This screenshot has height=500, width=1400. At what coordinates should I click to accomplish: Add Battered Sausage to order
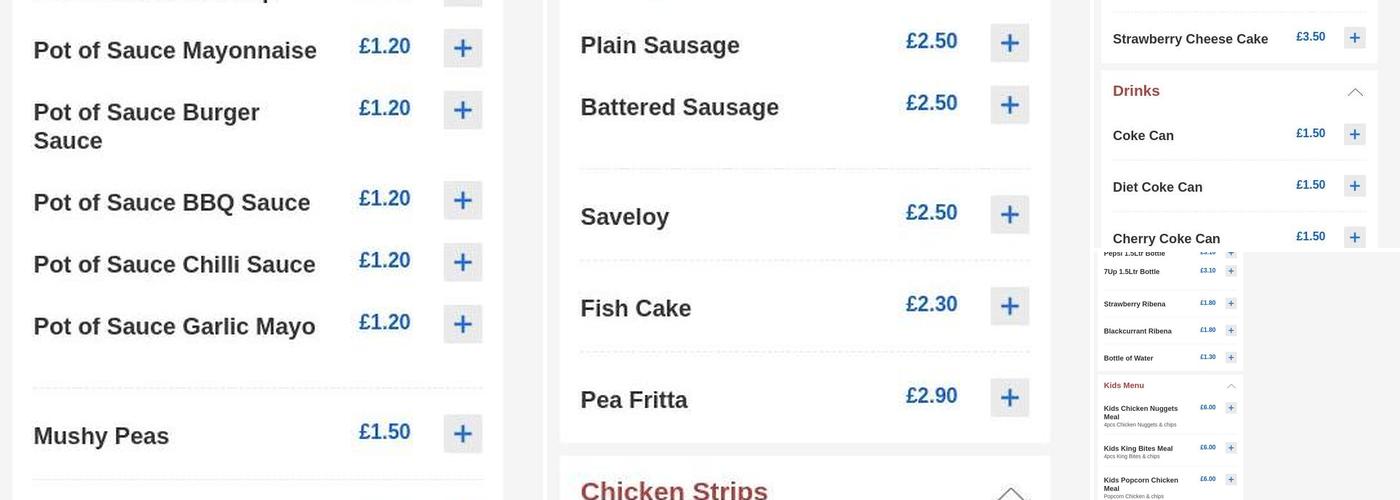(1009, 105)
